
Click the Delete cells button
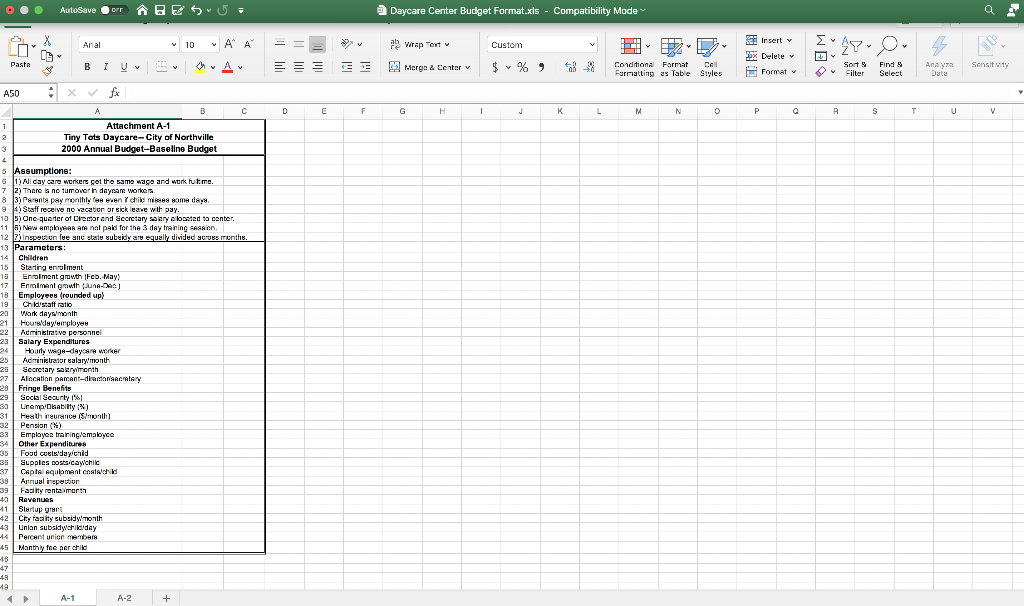(769, 56)
